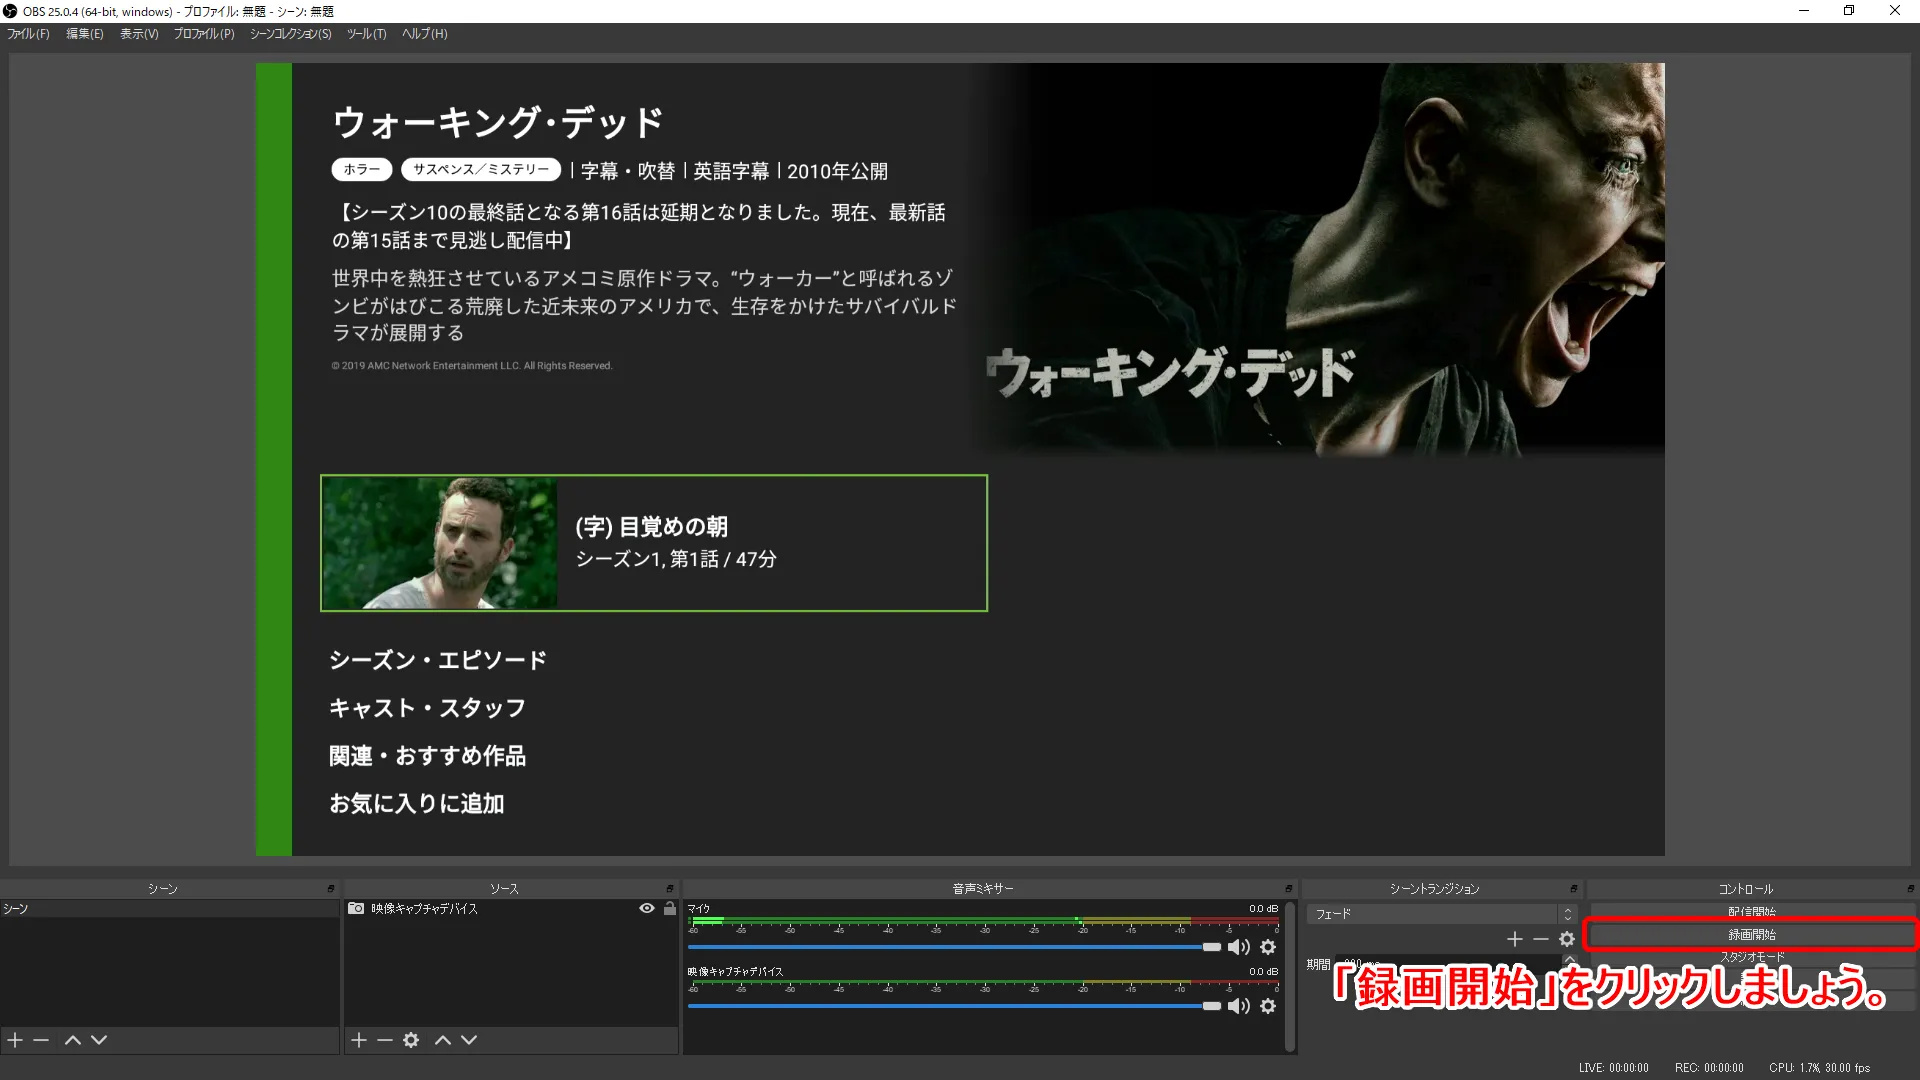Click the OBS logo in the title bar
The width and height of the screenshot is (1920, 1080).
coord(10,11)
